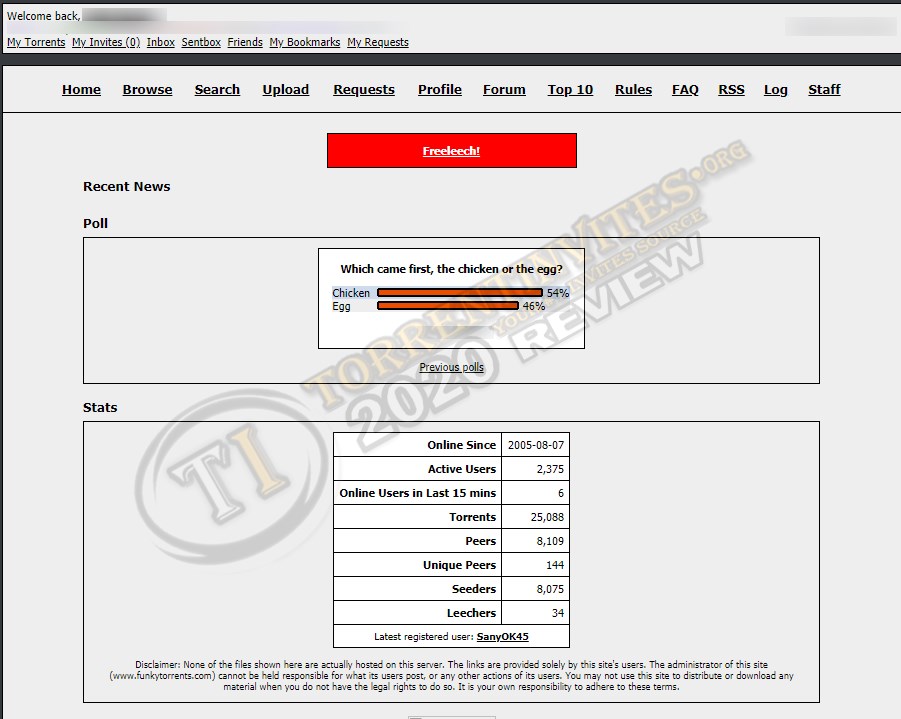This screenshot has width=901, height=719.
Task: Open My Torrents in the top bar
Action: tap(36, 43)
